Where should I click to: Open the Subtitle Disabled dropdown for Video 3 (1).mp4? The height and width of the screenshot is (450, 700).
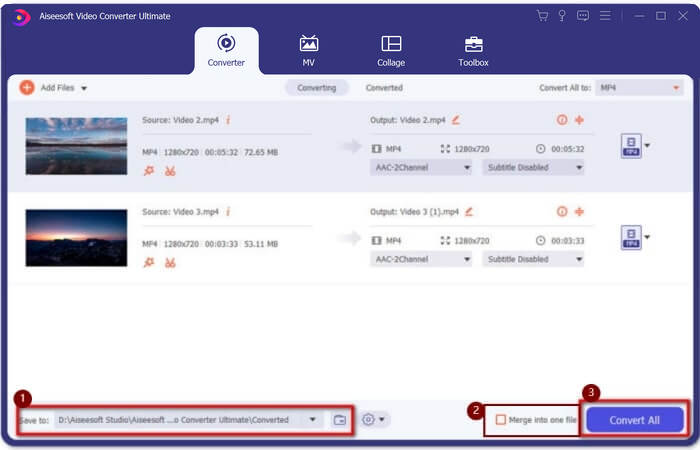(x=533, y=259)
